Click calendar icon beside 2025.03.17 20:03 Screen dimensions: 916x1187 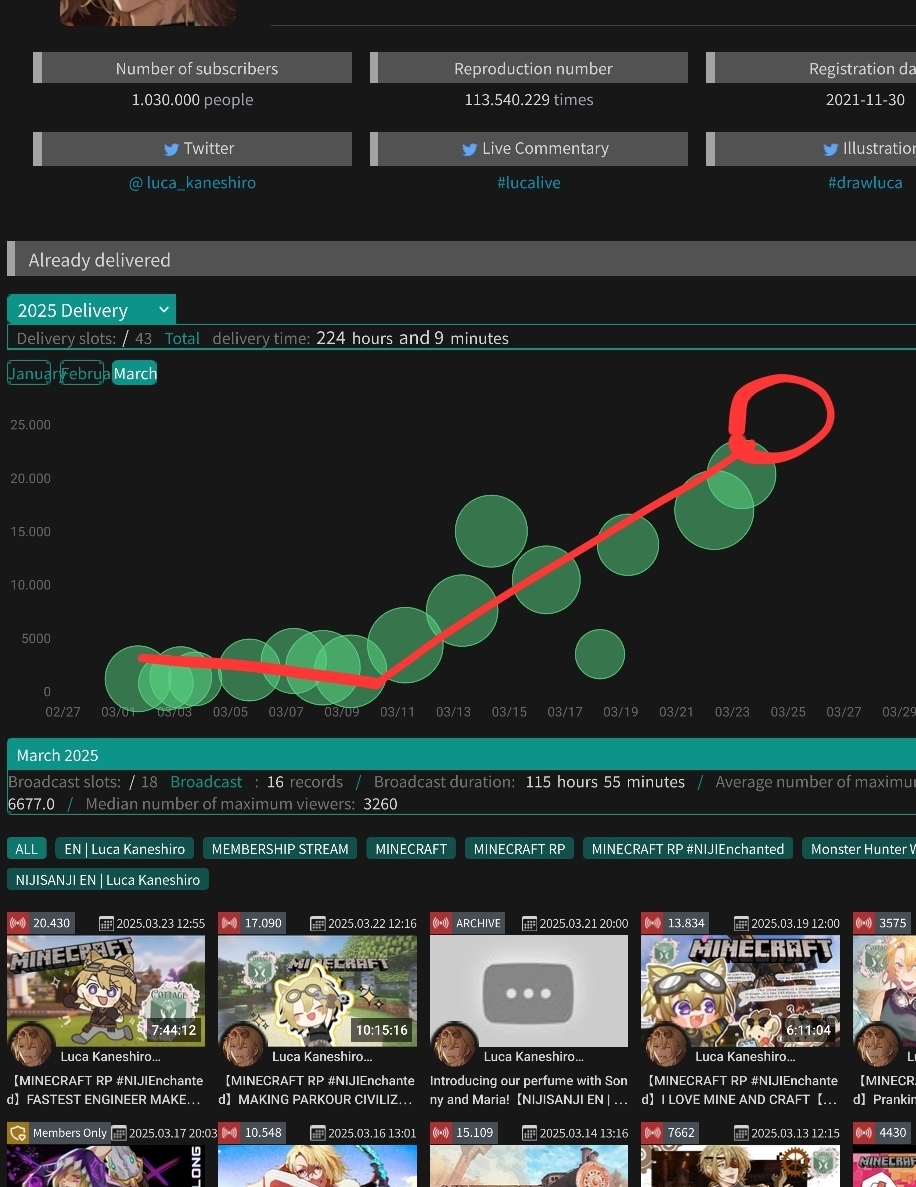(x=119, y=1133)
